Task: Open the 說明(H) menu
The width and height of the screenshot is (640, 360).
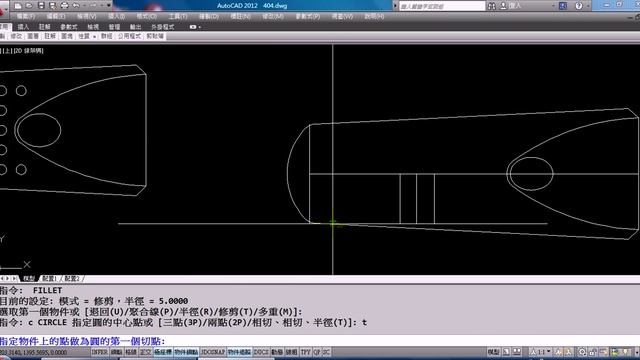Action: point(374,16)
